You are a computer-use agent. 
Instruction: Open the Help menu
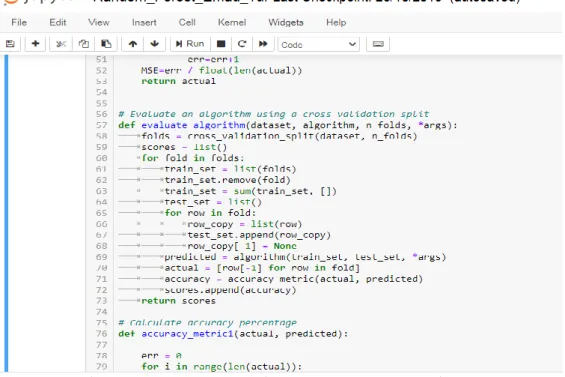pyautogui.click(x=336, y=22)
